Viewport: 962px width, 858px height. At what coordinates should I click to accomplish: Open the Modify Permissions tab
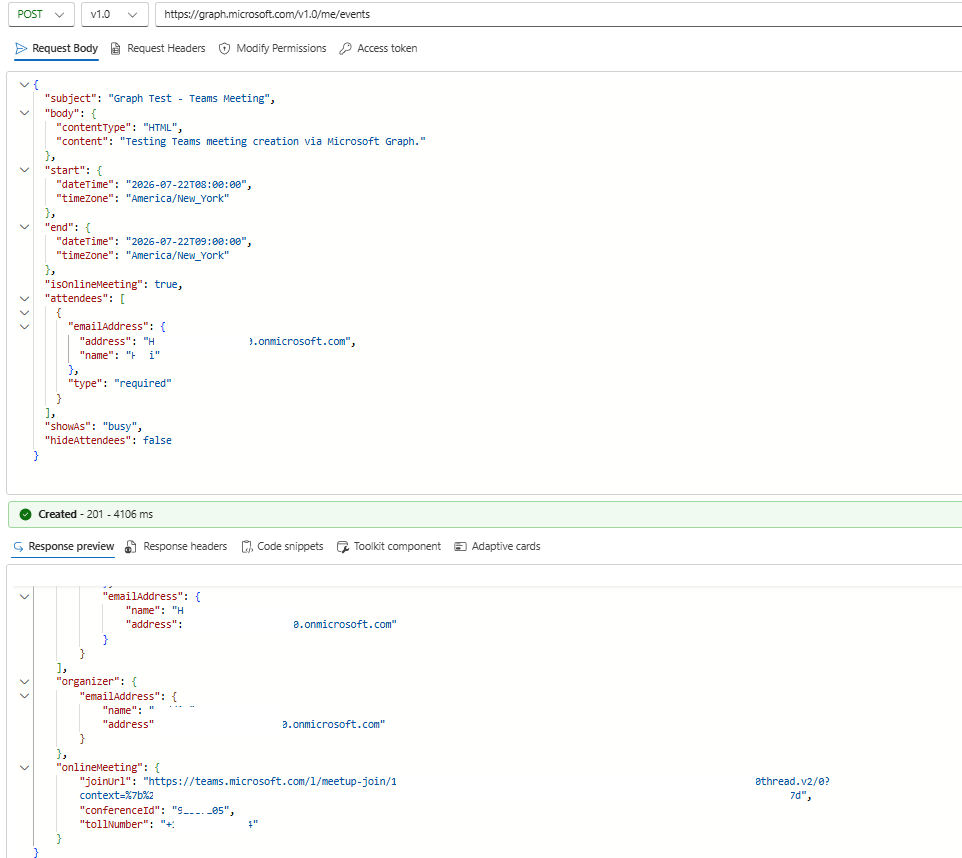tap(273, 48)
